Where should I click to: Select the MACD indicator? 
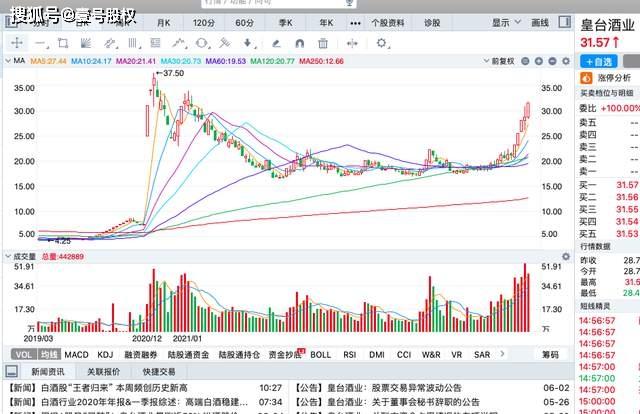click(x=76, y=355)
